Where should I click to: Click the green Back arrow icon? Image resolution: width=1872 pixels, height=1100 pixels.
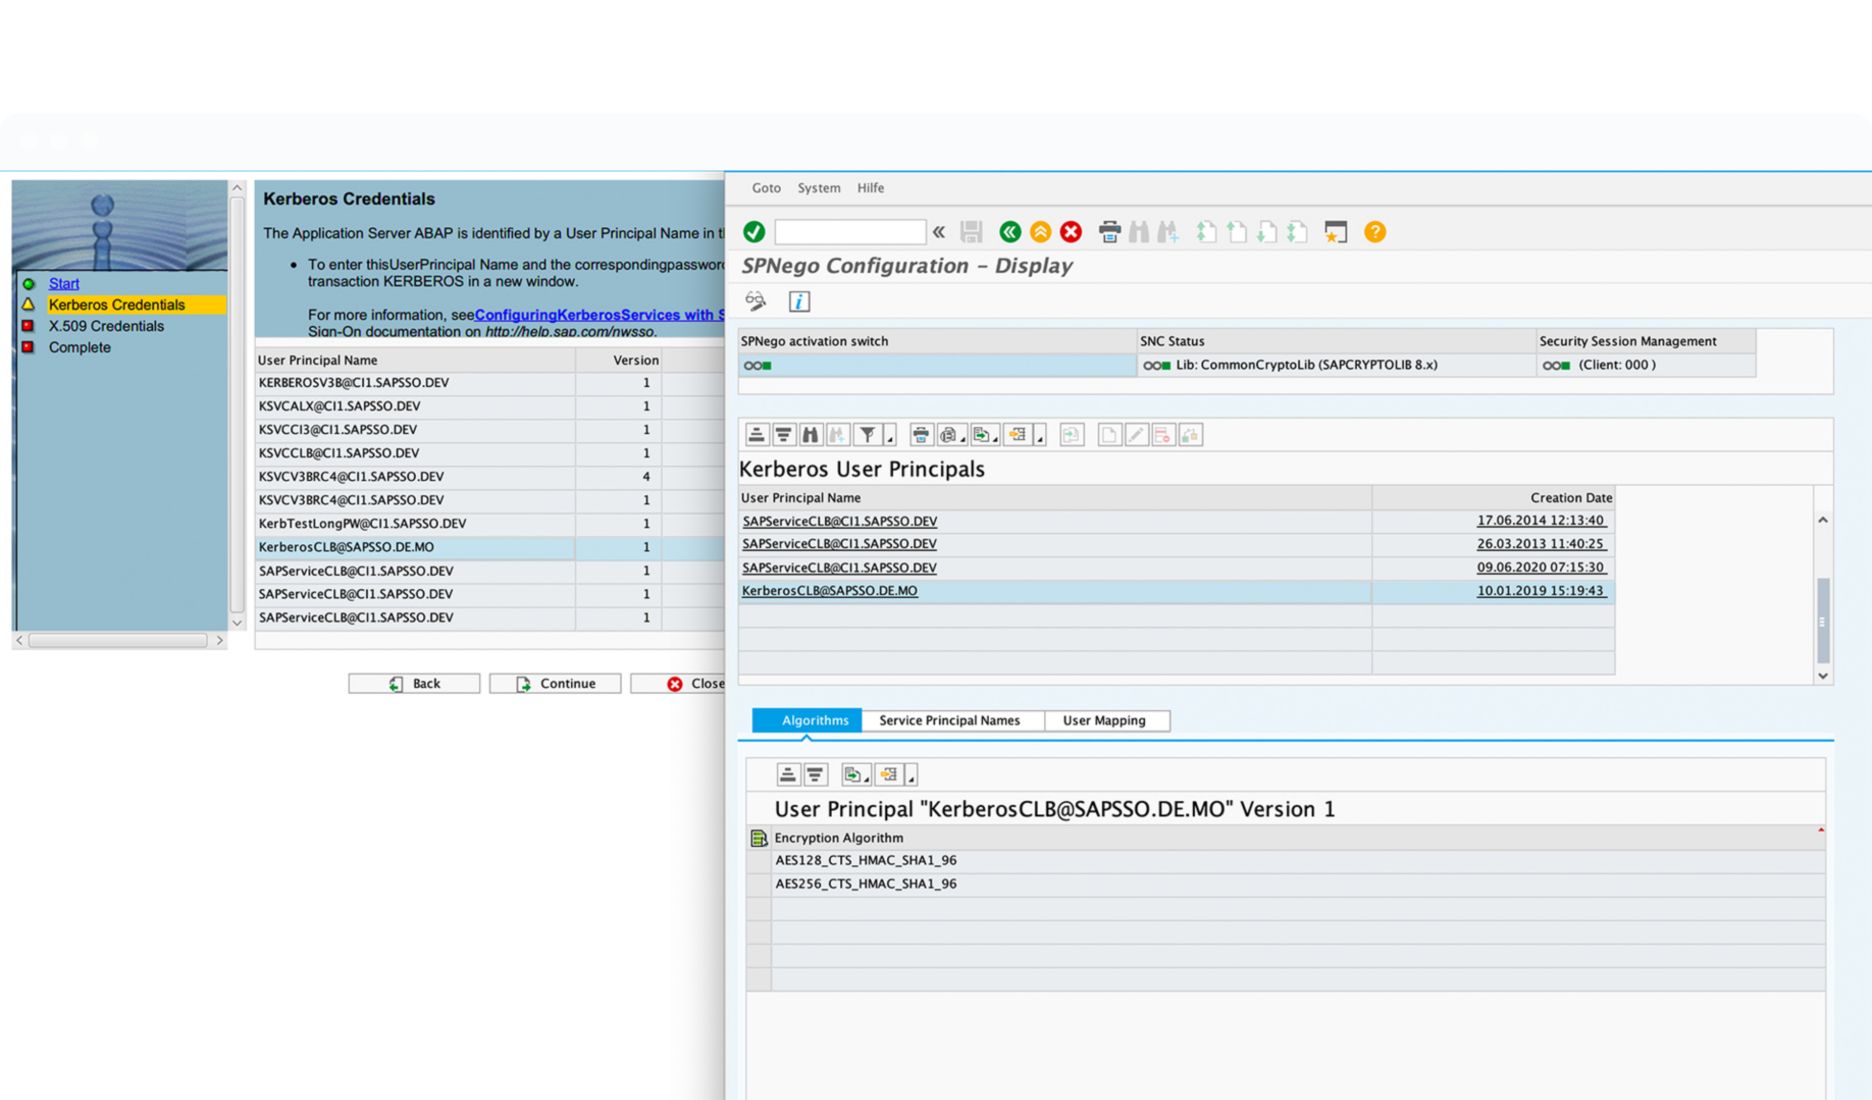[1010, 232]
